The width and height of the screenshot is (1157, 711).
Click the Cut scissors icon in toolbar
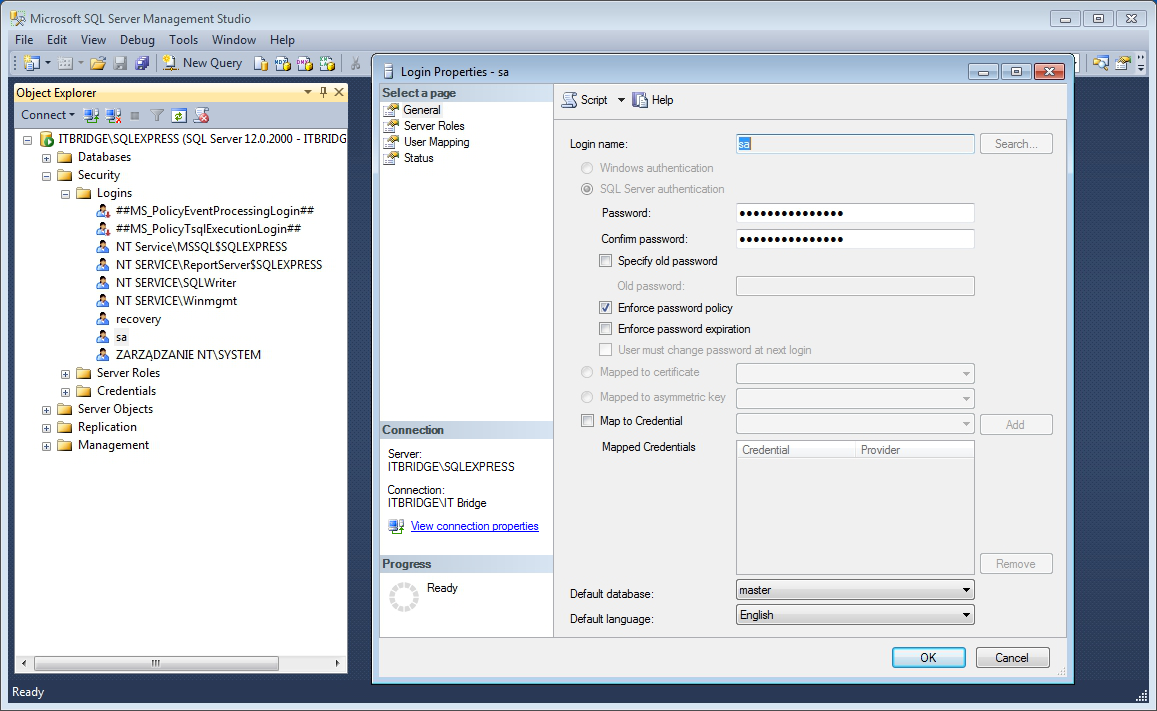[x=356, y=63]
